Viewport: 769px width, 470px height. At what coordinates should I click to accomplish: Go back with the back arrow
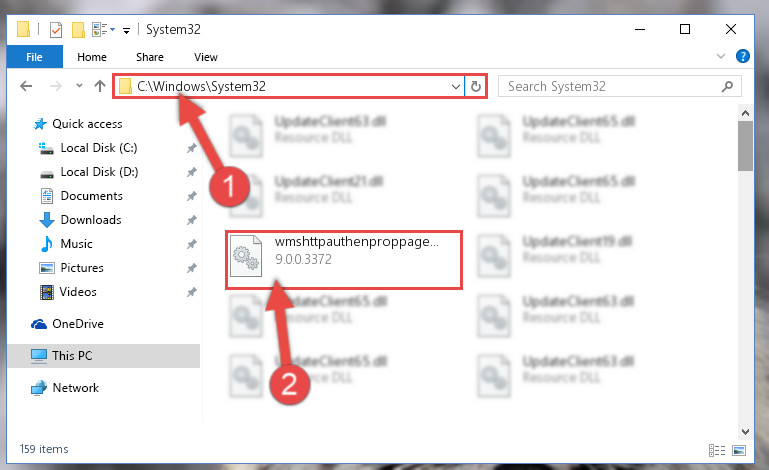(26, 86)
